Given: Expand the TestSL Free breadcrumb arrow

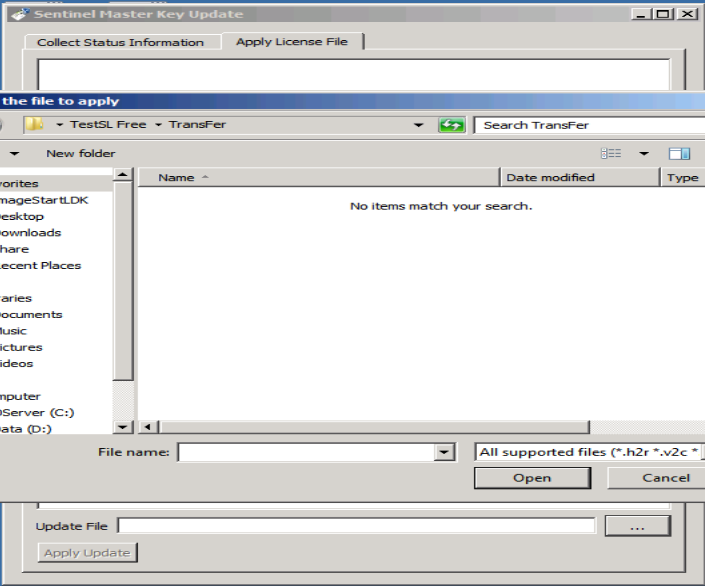Looking at the screenshot, I should click(158, 125).
